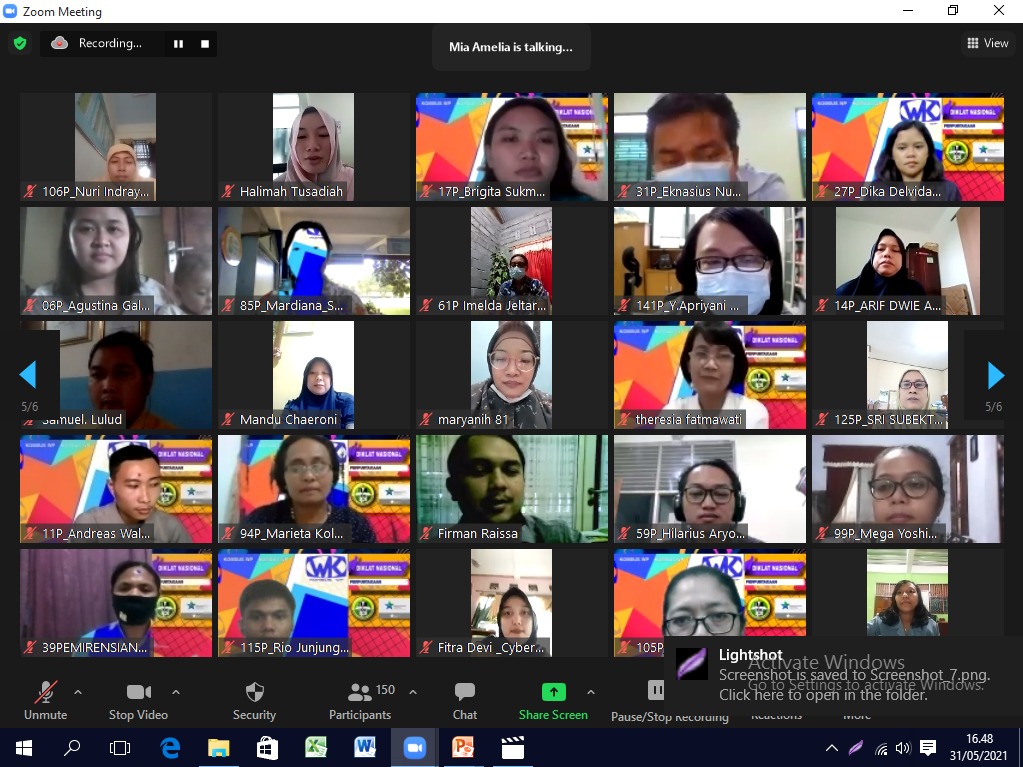Select the 31P_Eknasius Nu video tile
The height and width of the screenshot is (767, 1023).
point(710,147)
